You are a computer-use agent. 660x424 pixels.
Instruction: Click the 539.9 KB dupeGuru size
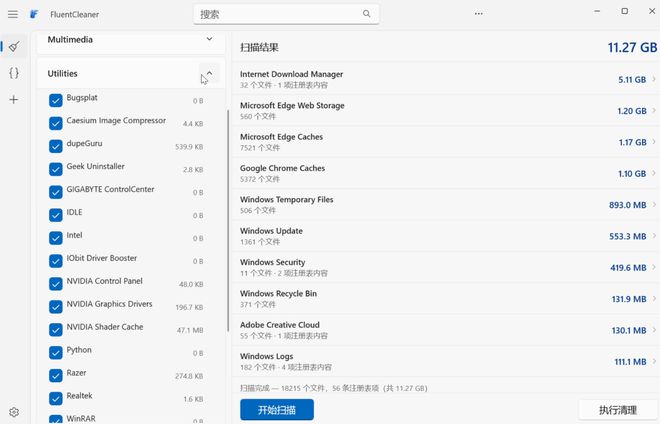[189, 147]
